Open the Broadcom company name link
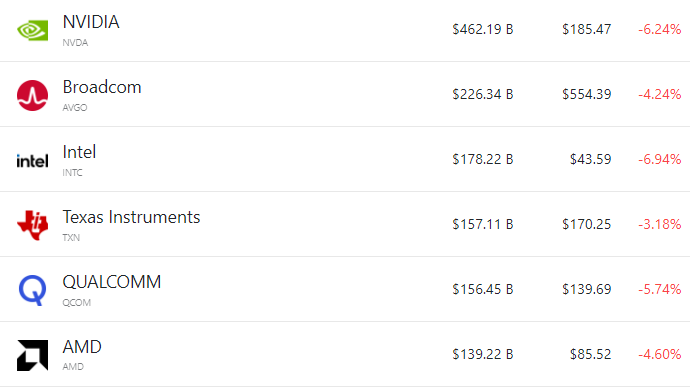The height and width of the screenshot is (389, 690). pyautogui.click(x=102, y=87)
